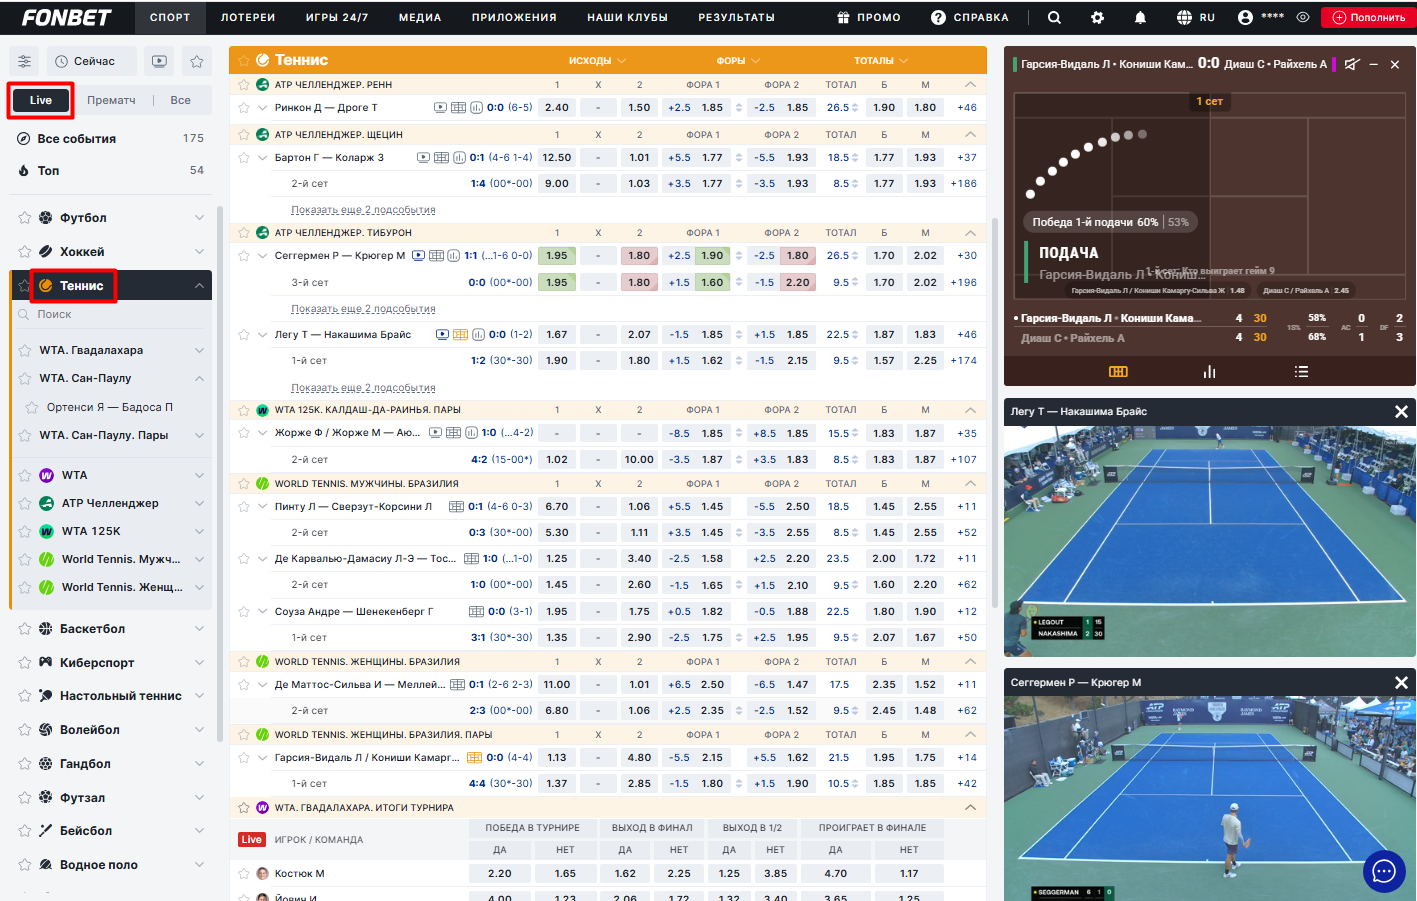Close the Сеггермен Р — Крюгер М video

click(1401, 683)
